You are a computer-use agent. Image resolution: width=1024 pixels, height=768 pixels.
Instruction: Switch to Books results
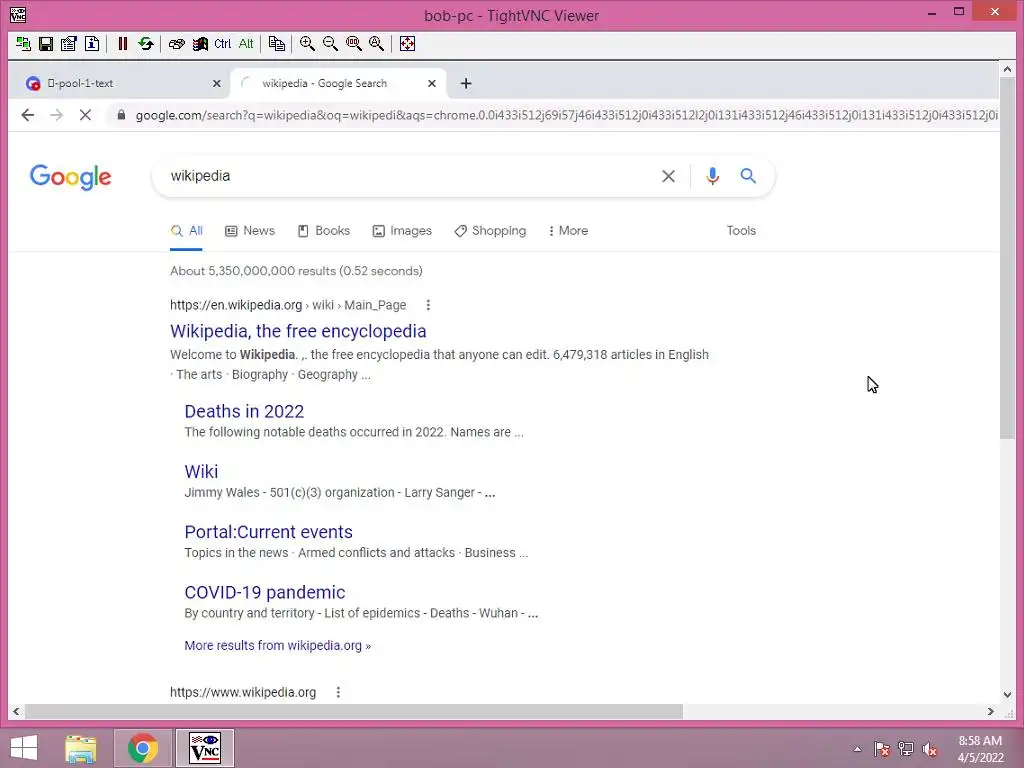tap(324, 231)
